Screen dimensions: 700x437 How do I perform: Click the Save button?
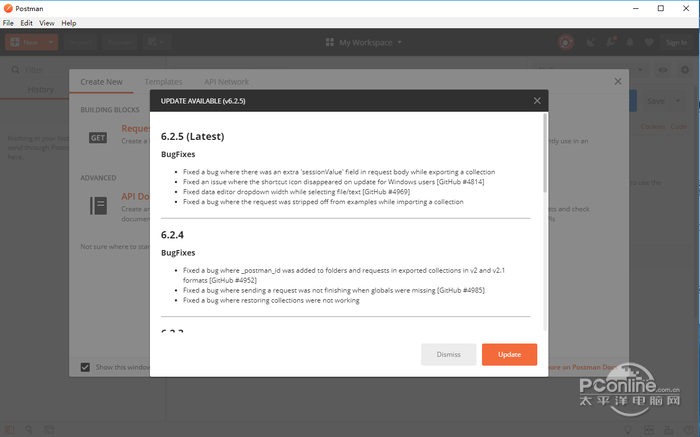tap(655, 101)
